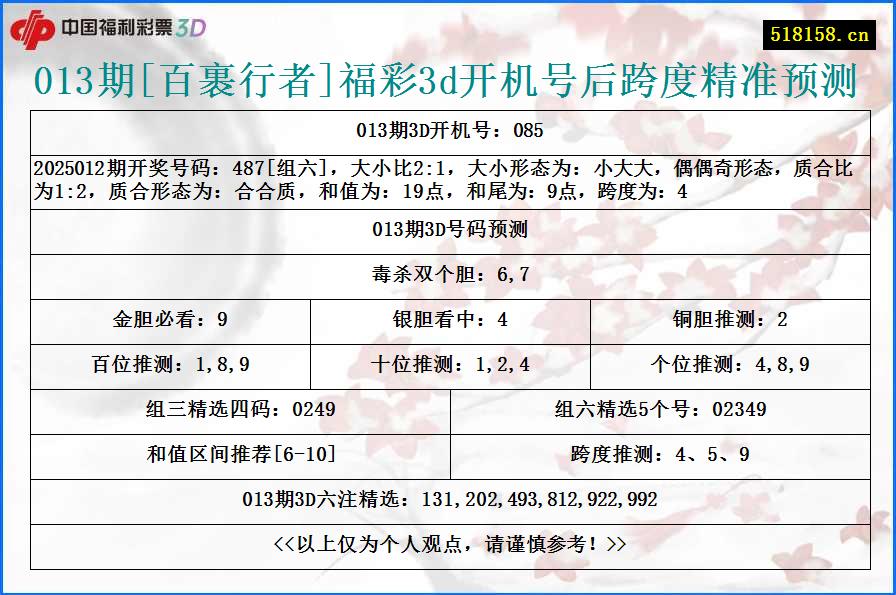Viewport: 896px width, 595px height.
Task: Click the 组三精选四码 cell showing 0249
Action: (x=242, y=409)
